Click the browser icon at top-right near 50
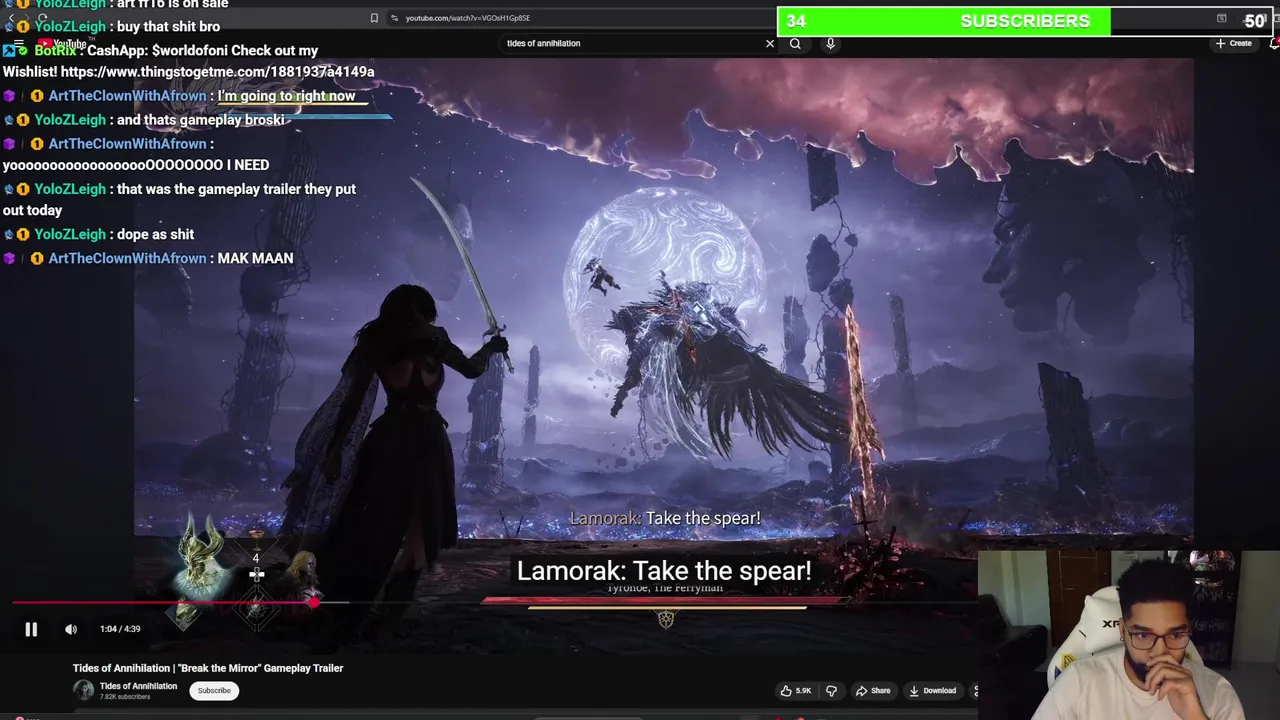Viewport: 1280px width, 720px height. pyautogui.click(x=1221, y=18)
